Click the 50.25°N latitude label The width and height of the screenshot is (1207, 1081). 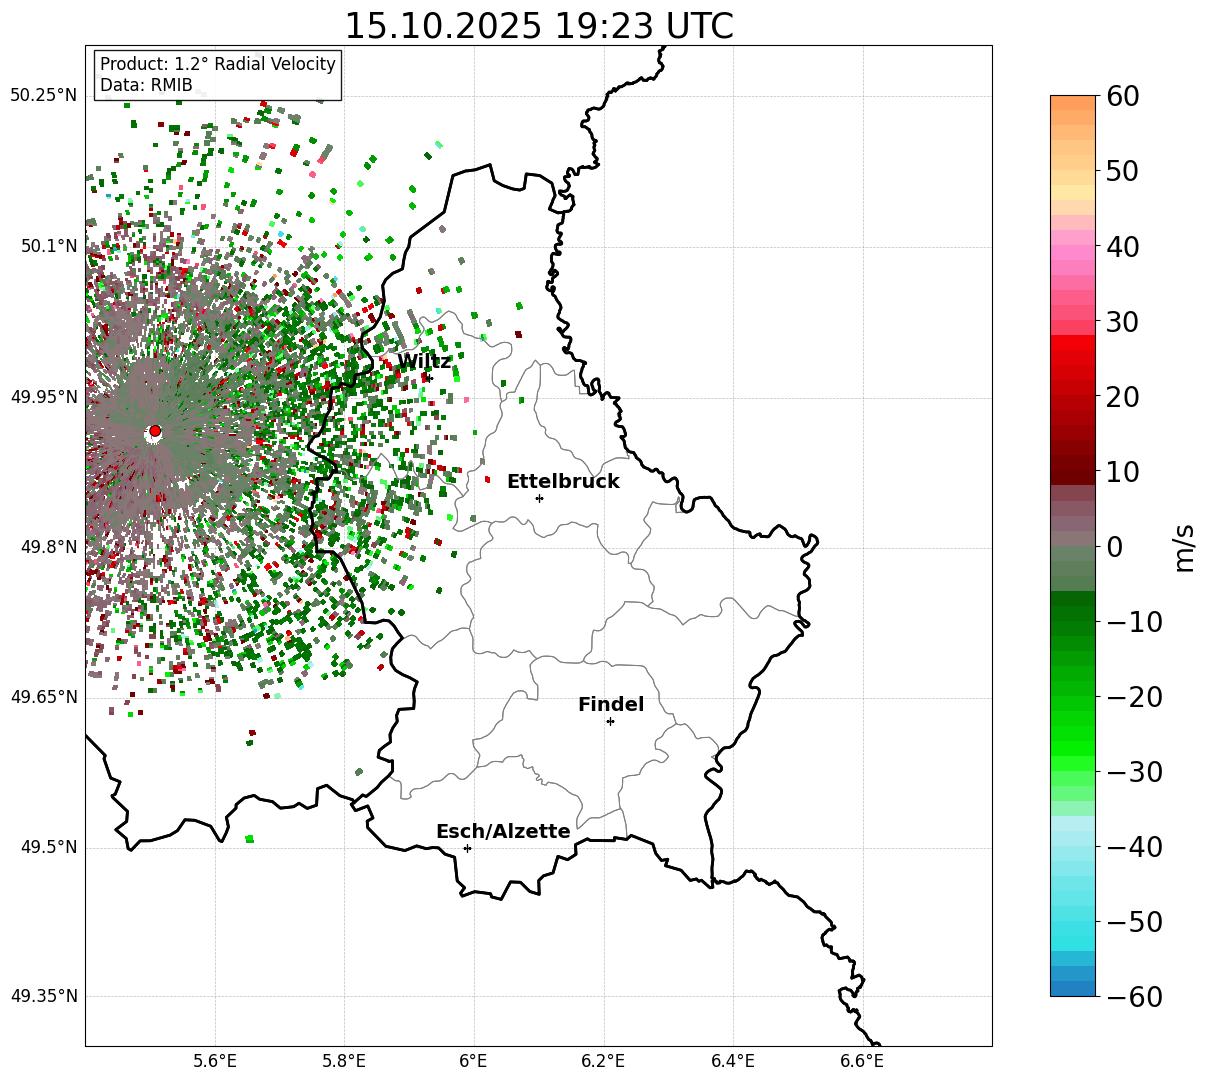(x=43, y=96)
